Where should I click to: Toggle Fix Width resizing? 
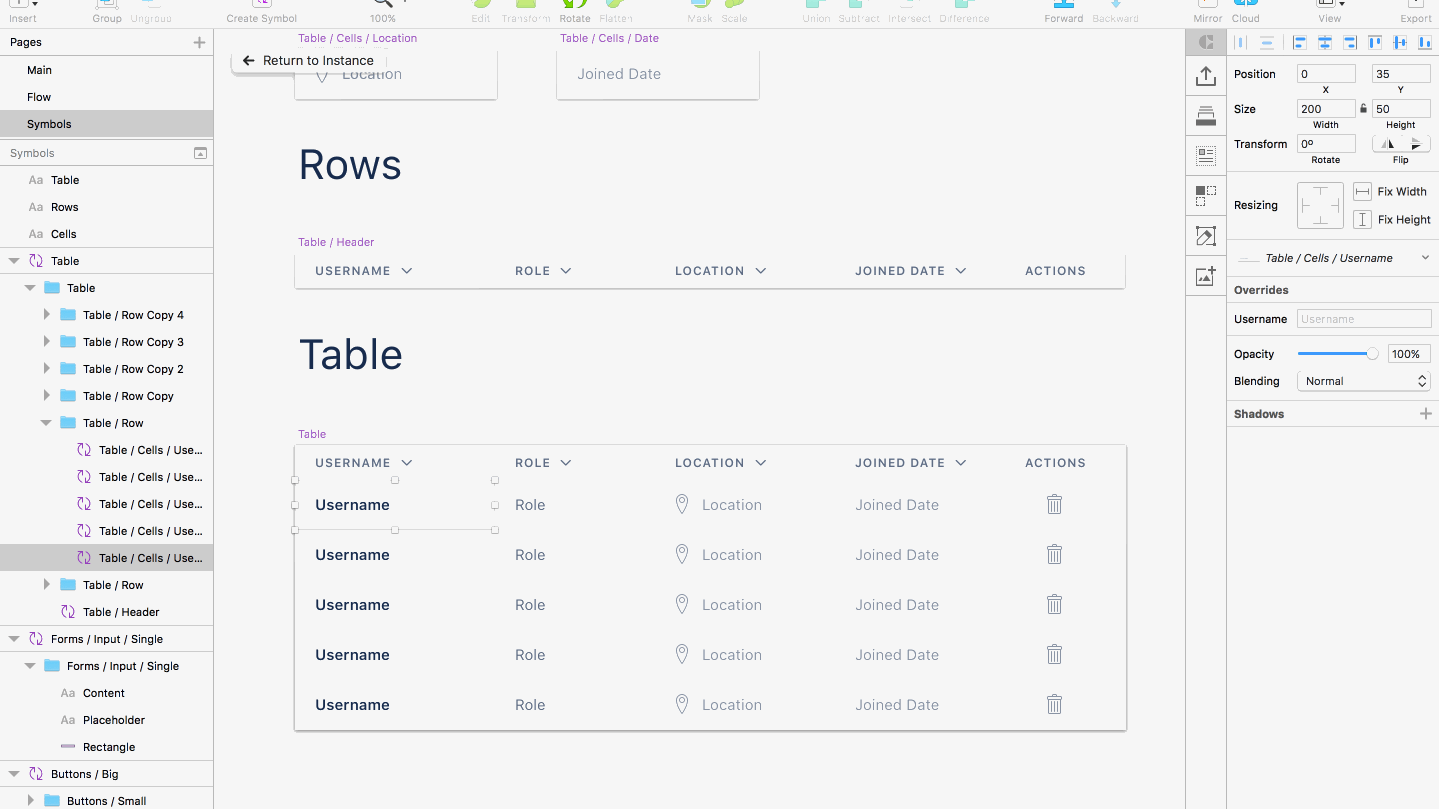1362,191
